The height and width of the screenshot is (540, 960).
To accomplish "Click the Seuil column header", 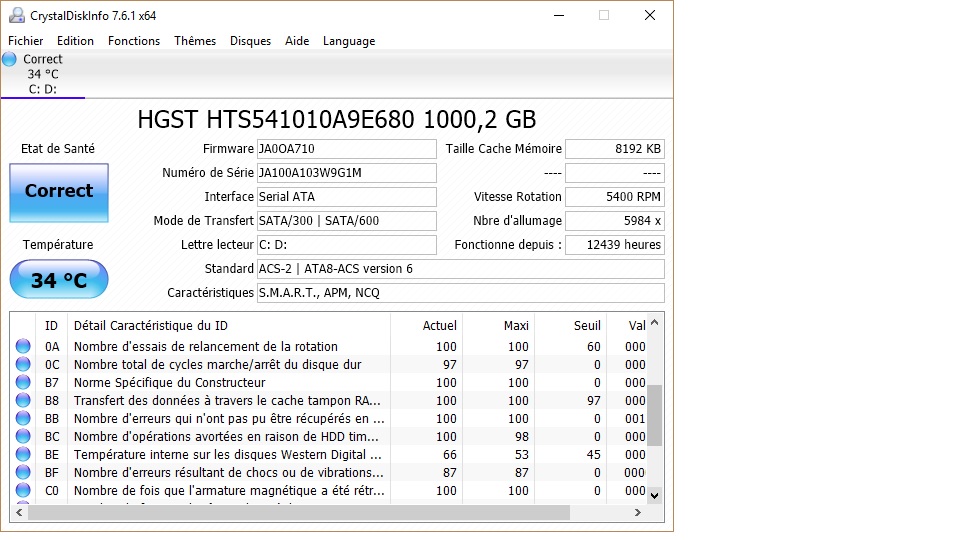I will (570, 326).
